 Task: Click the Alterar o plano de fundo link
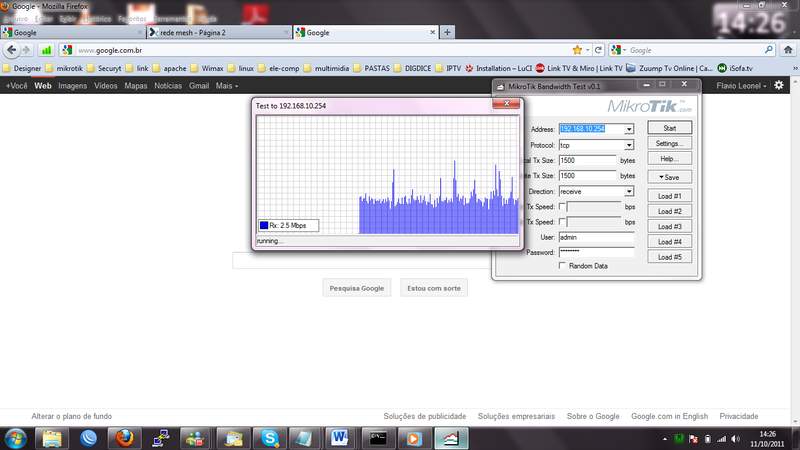71,416
